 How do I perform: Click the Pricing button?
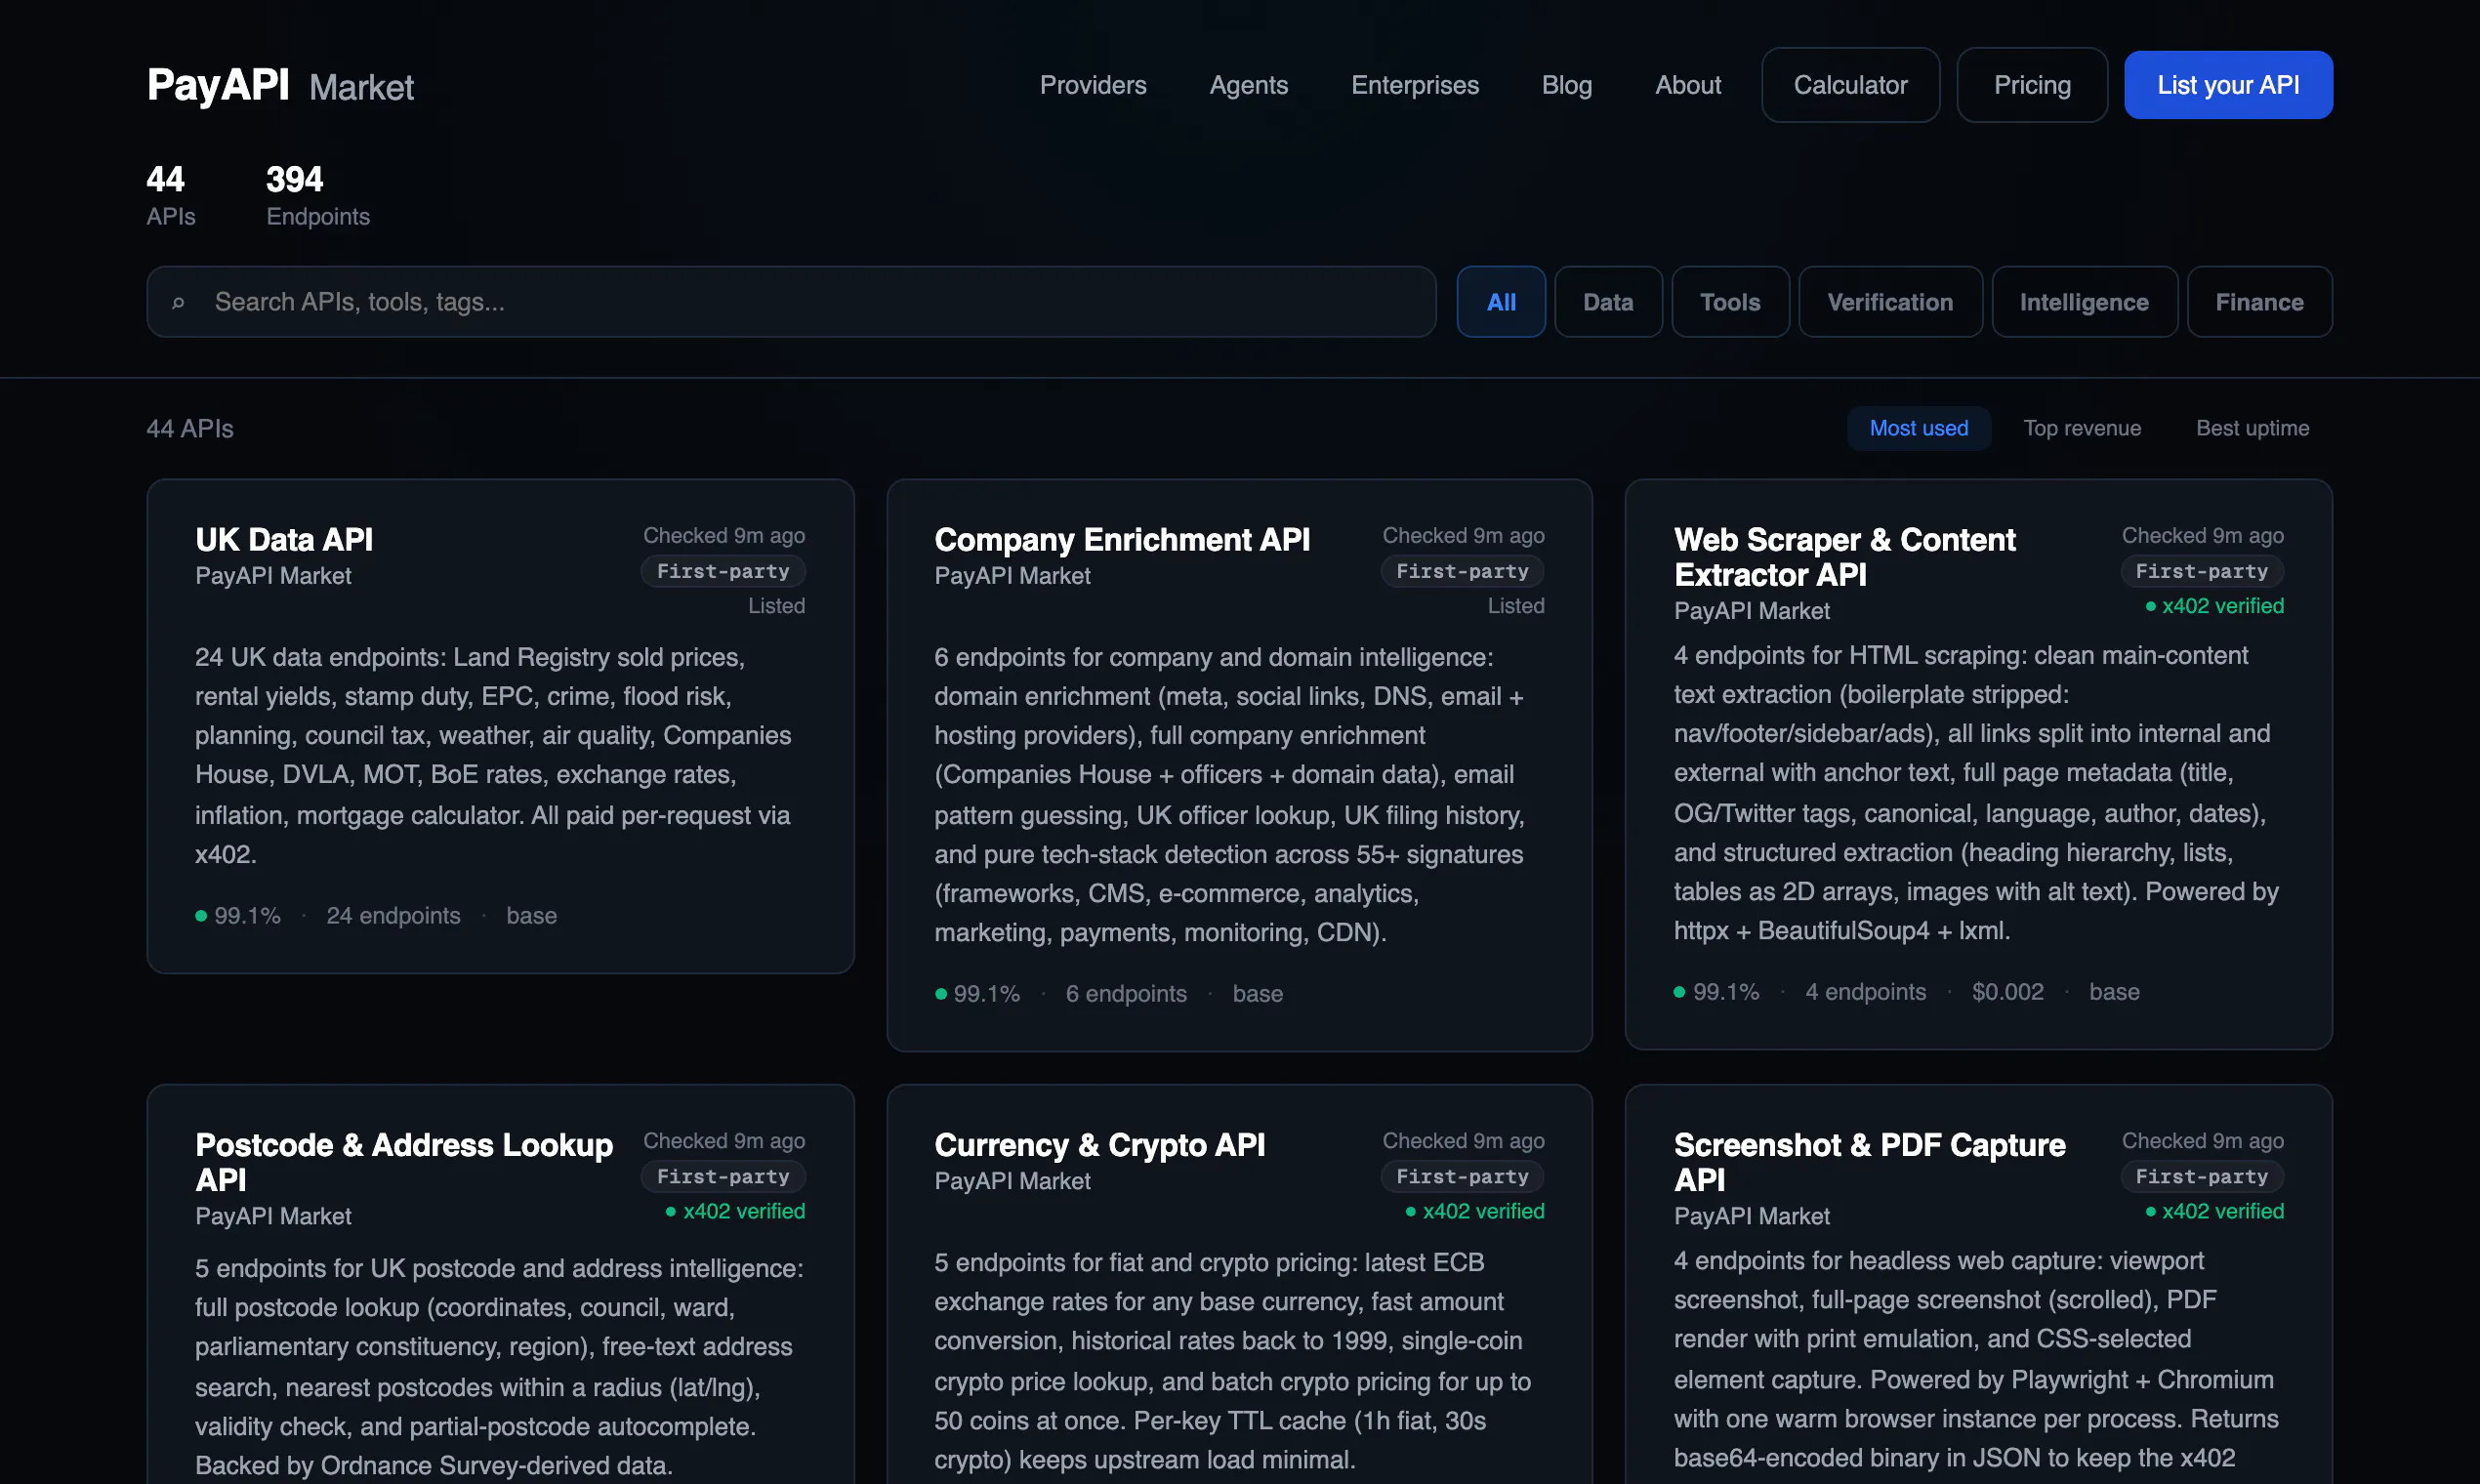[2032, 85]
